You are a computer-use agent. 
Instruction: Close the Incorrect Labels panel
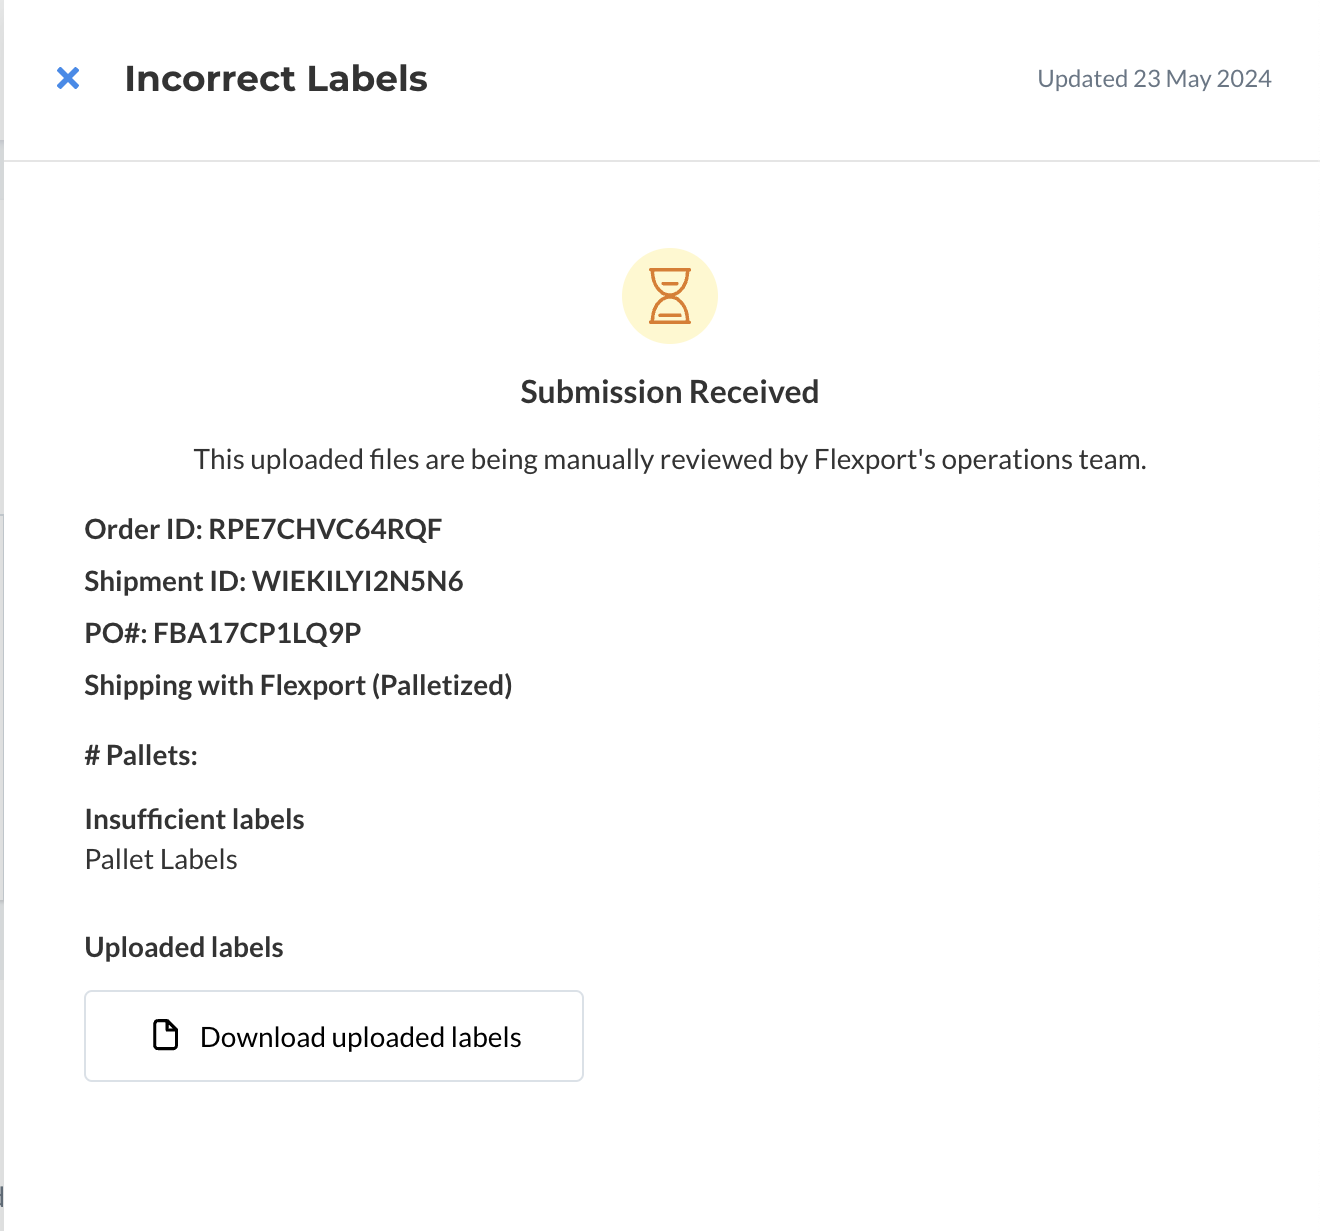(68, 78)
